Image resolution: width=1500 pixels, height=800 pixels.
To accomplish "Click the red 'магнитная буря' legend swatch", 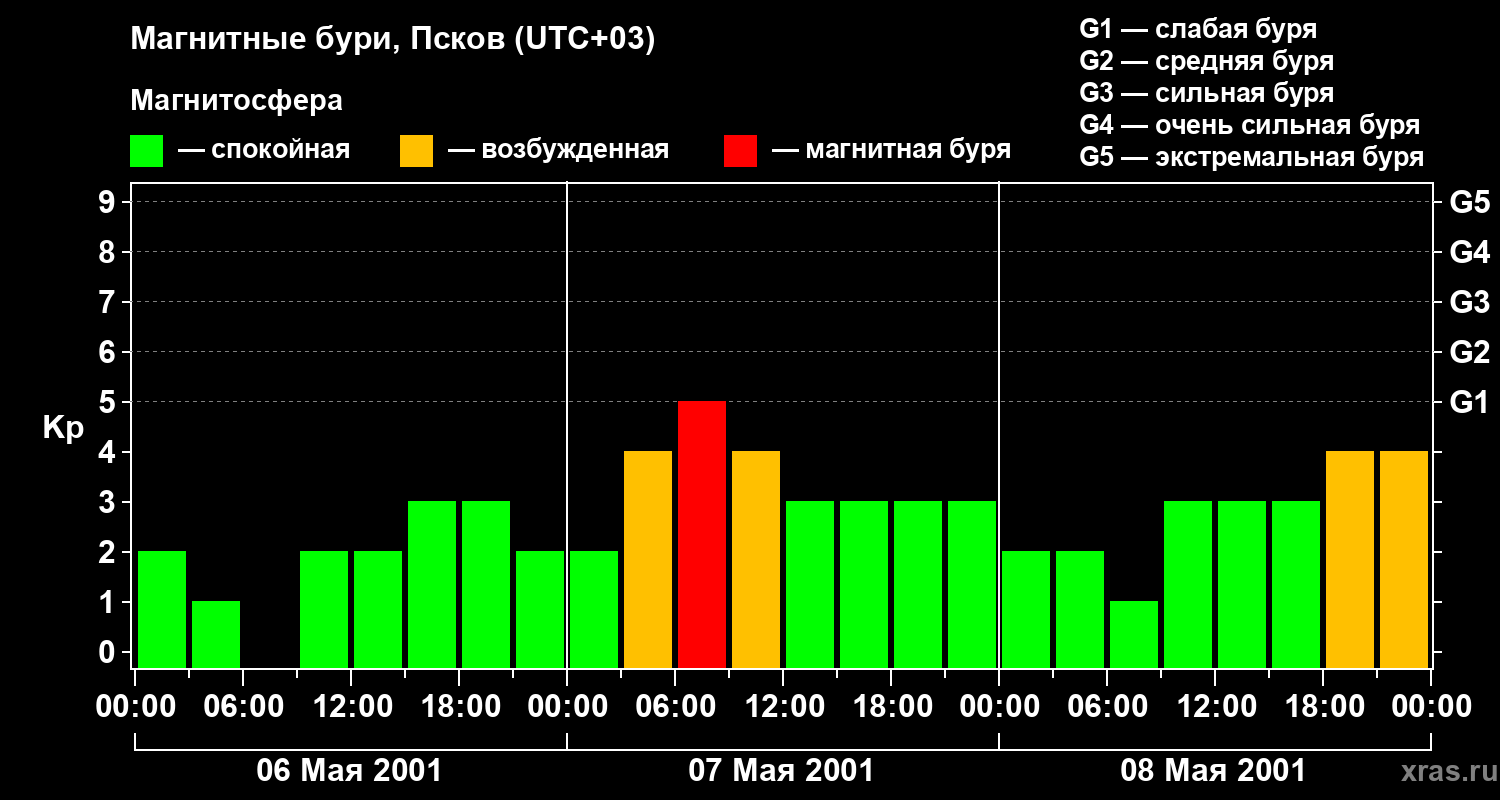I will [741, 151].
